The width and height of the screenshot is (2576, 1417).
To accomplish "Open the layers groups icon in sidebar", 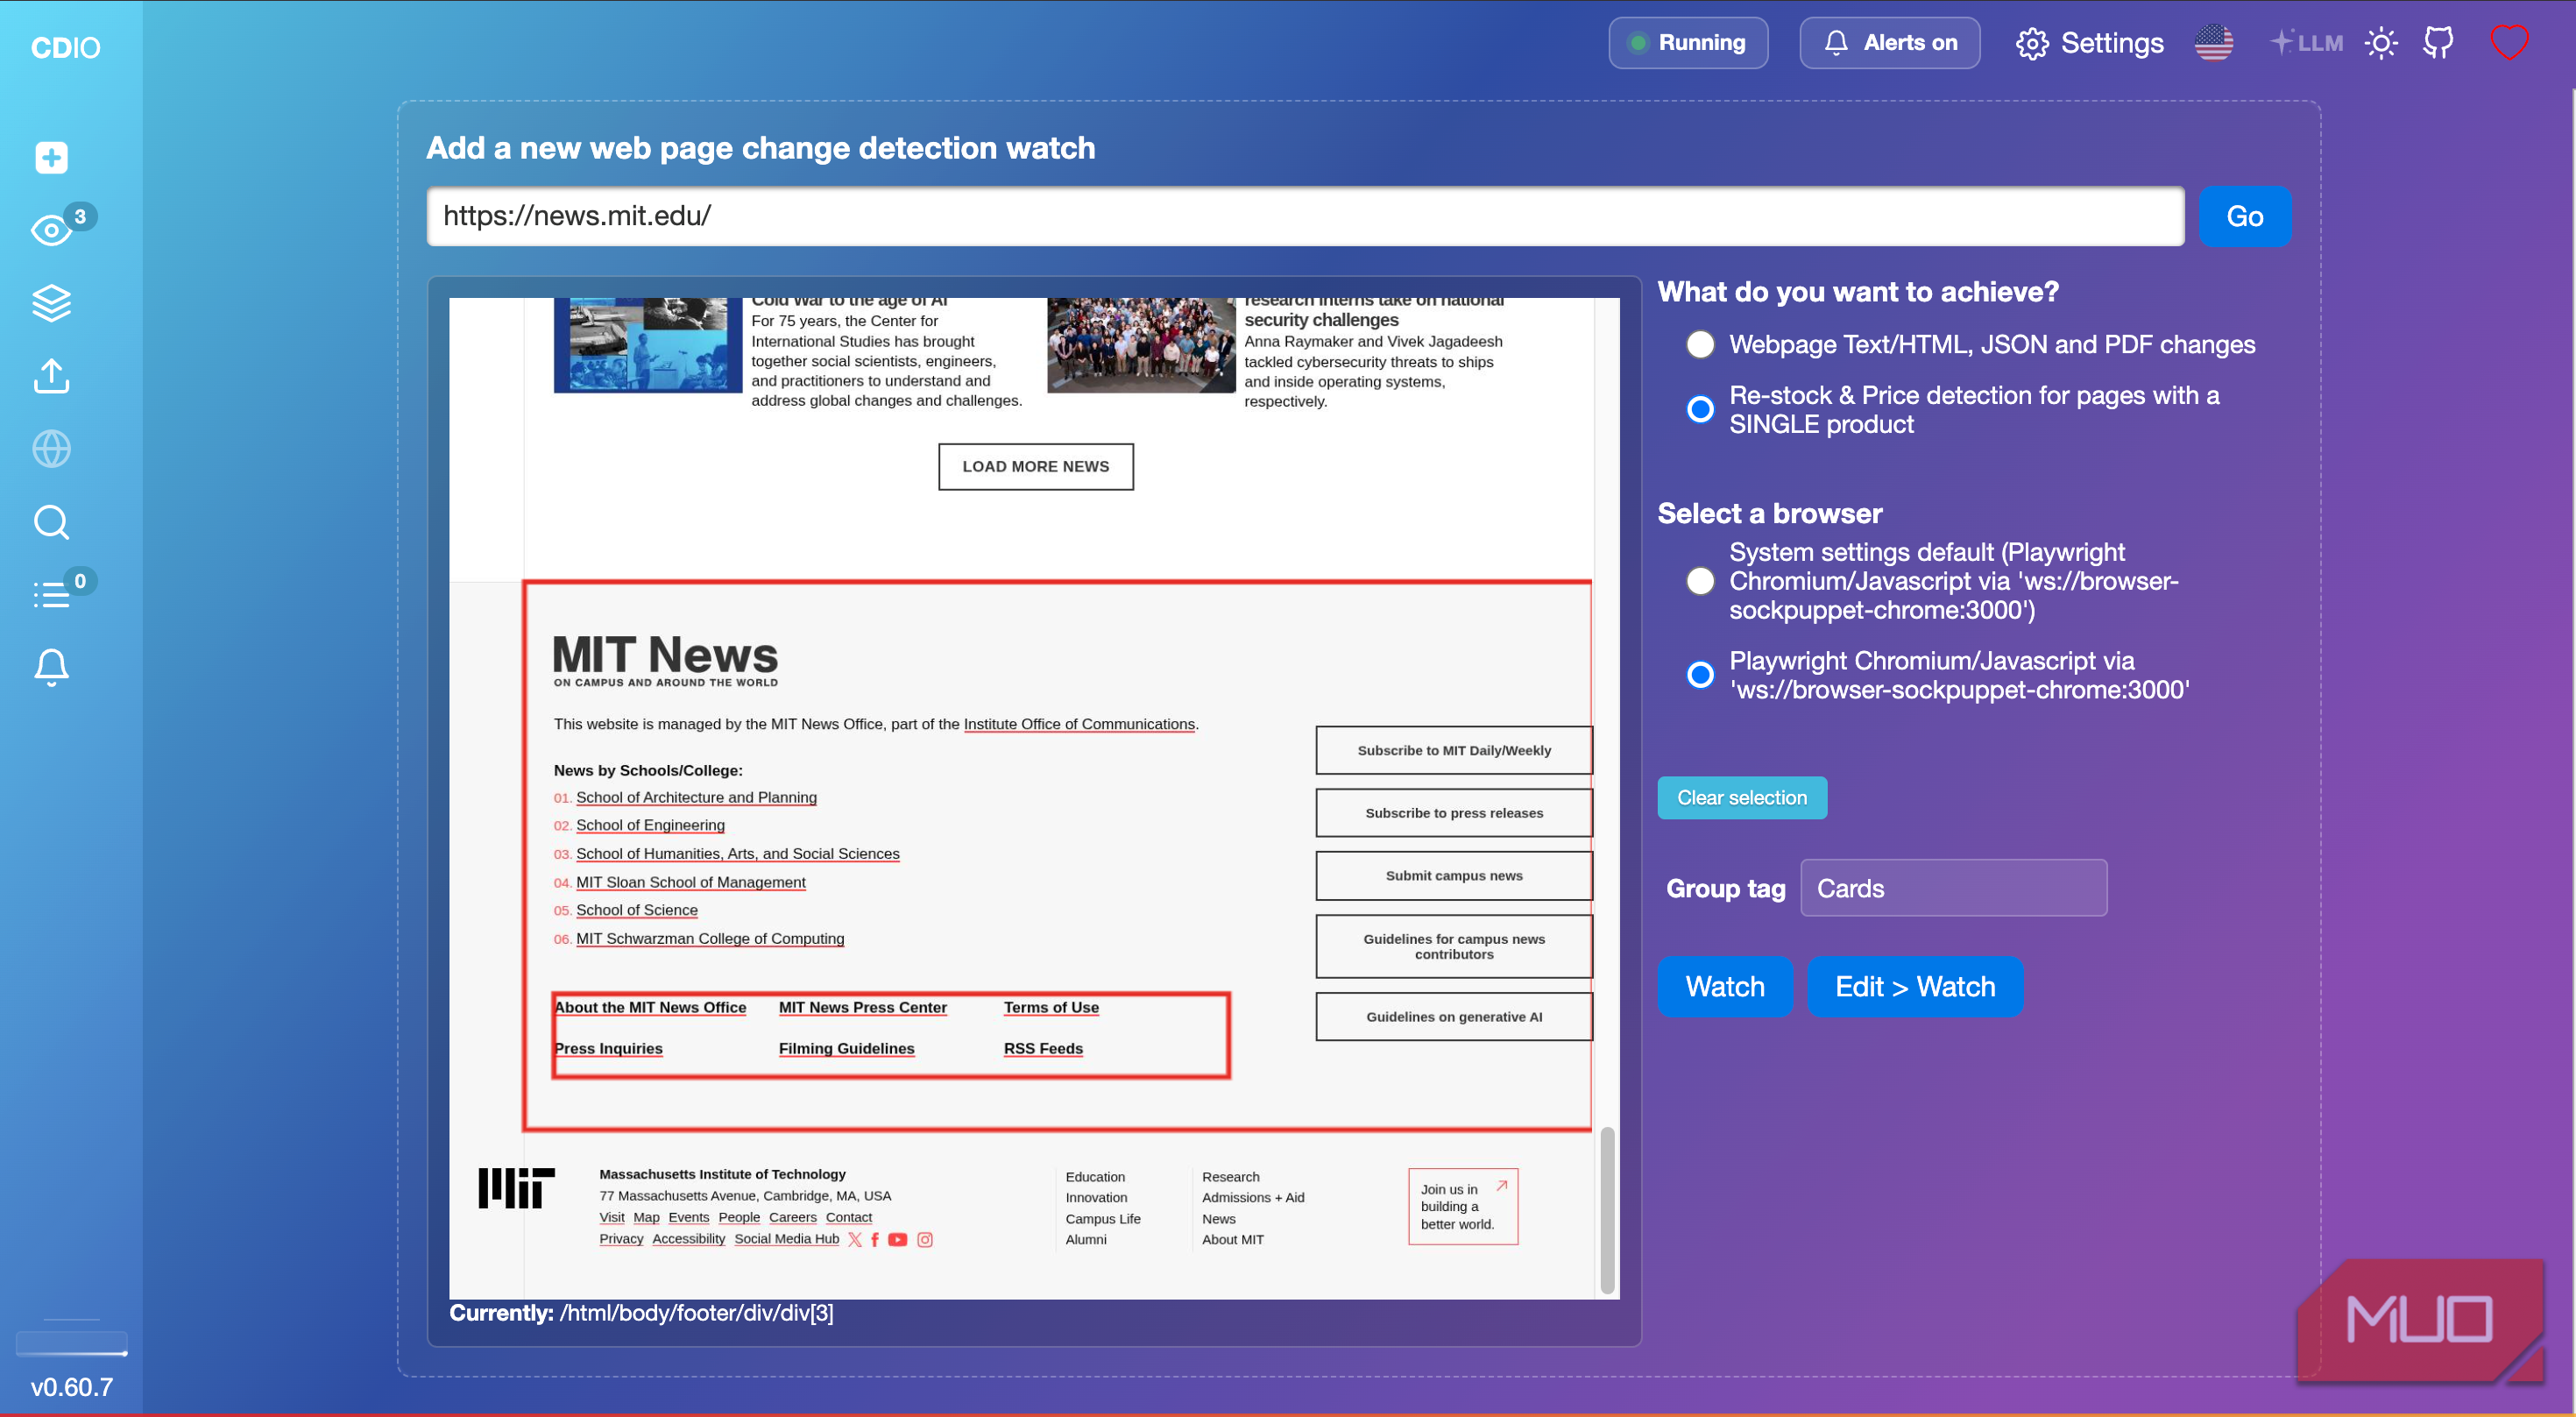I will pyautogui.click(x=51, y=303).
